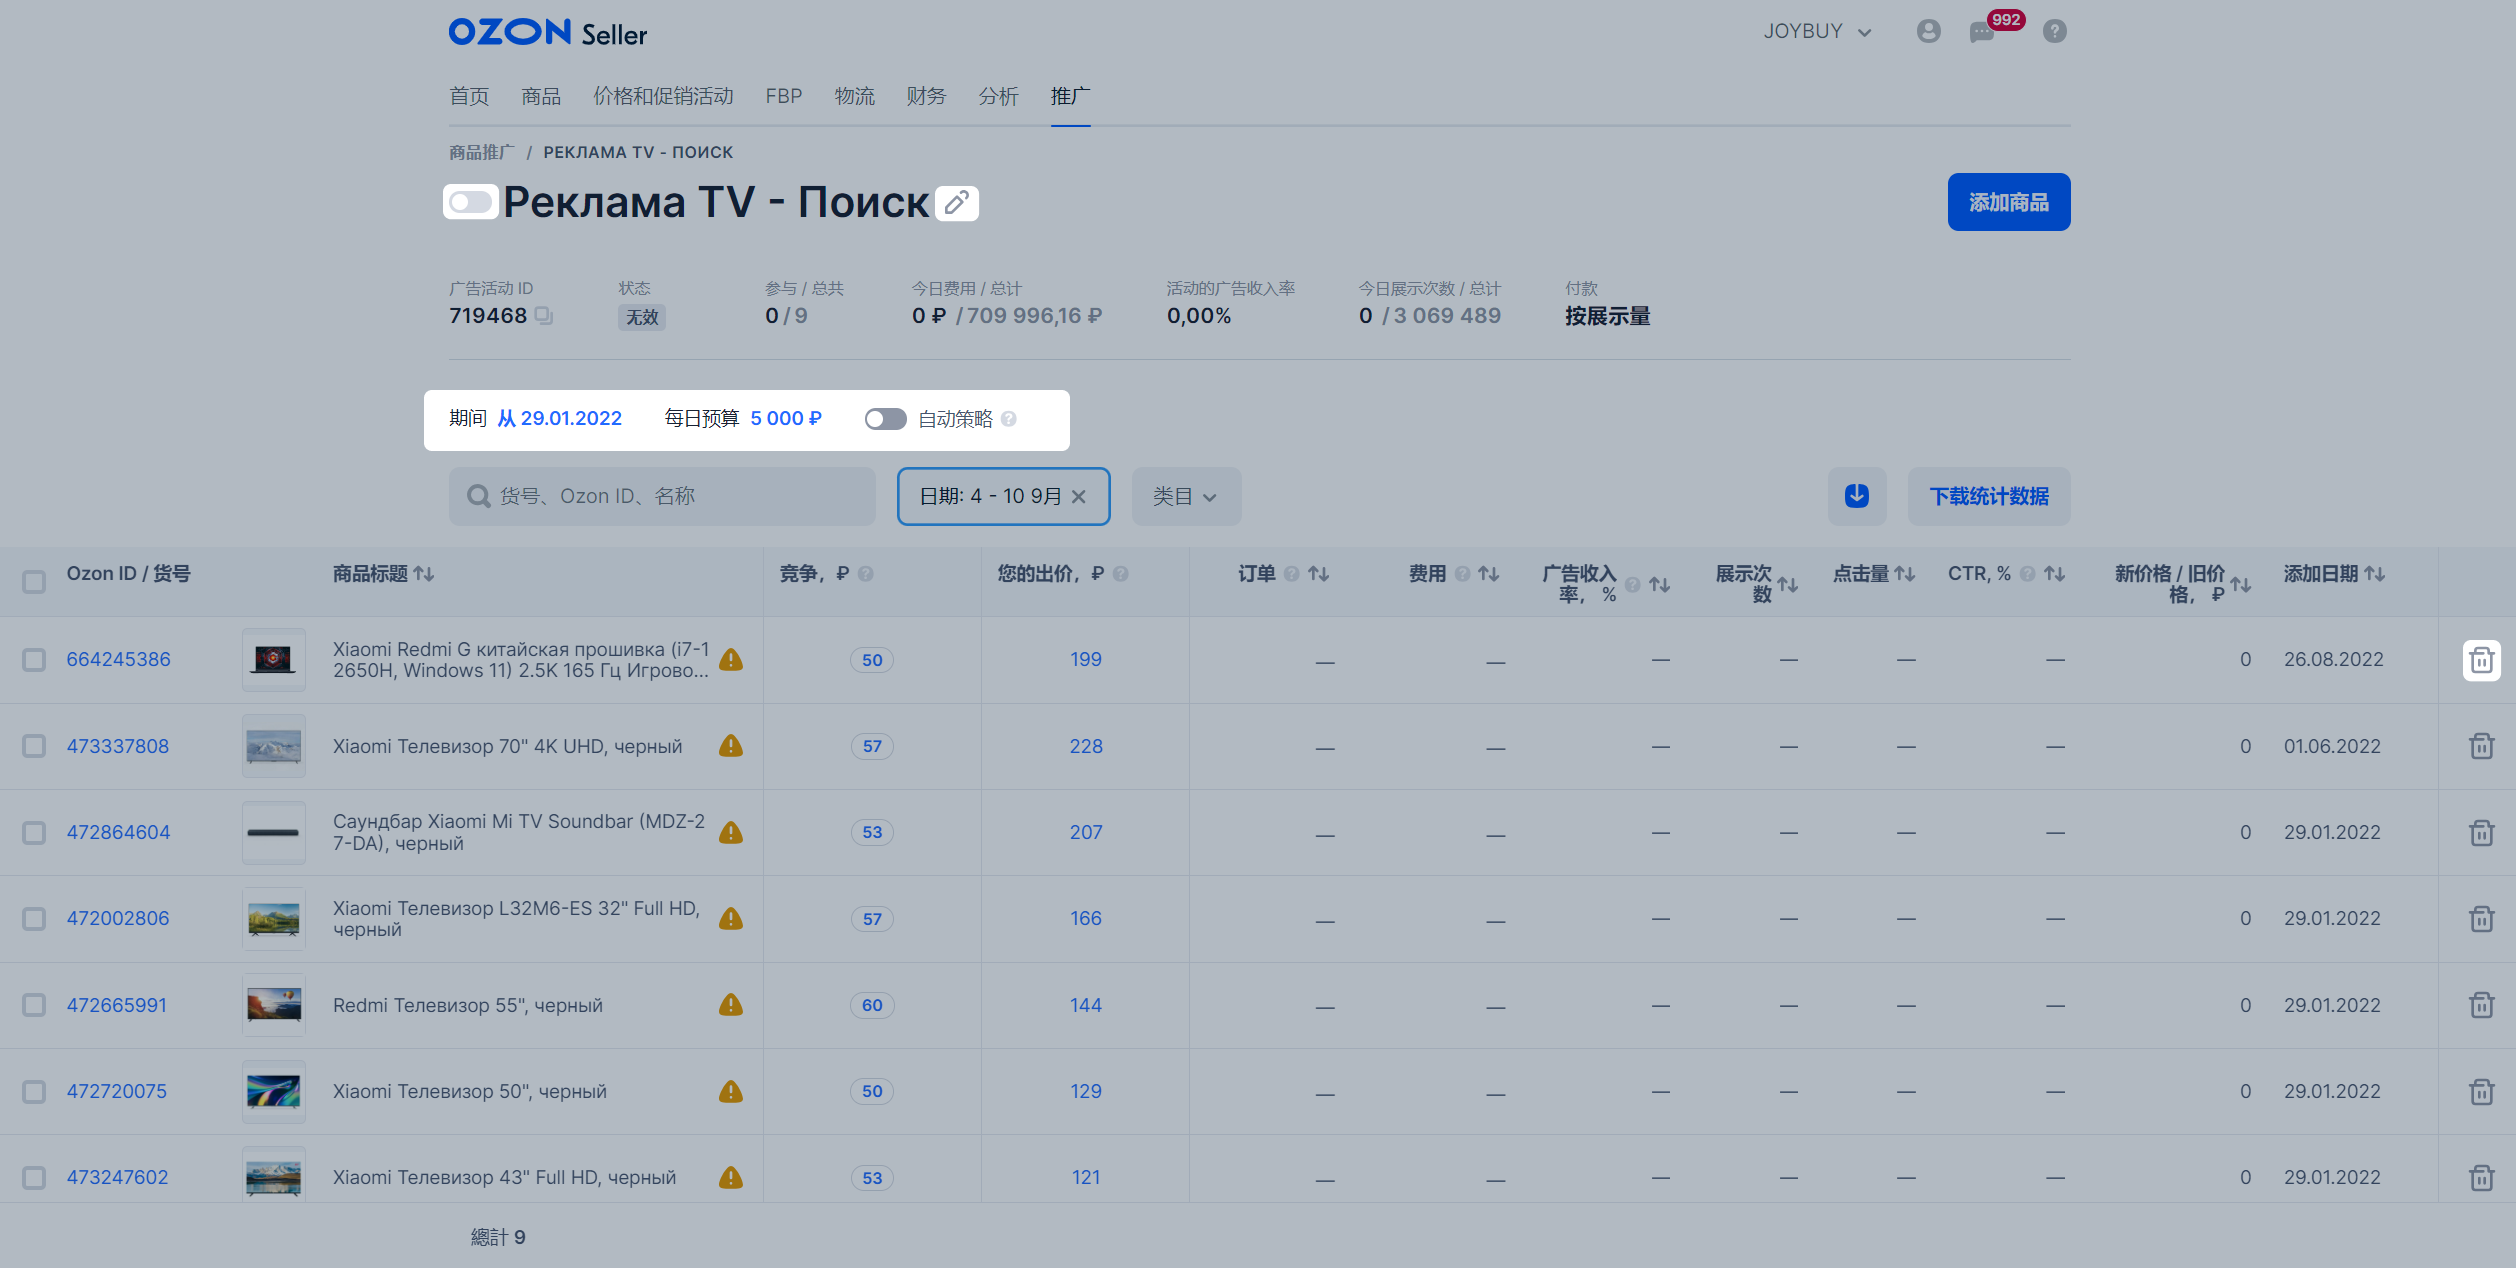Screen dimensions: 2516x1268
Task: Open the 财务 tab
Action: click(x=926, y=96)
